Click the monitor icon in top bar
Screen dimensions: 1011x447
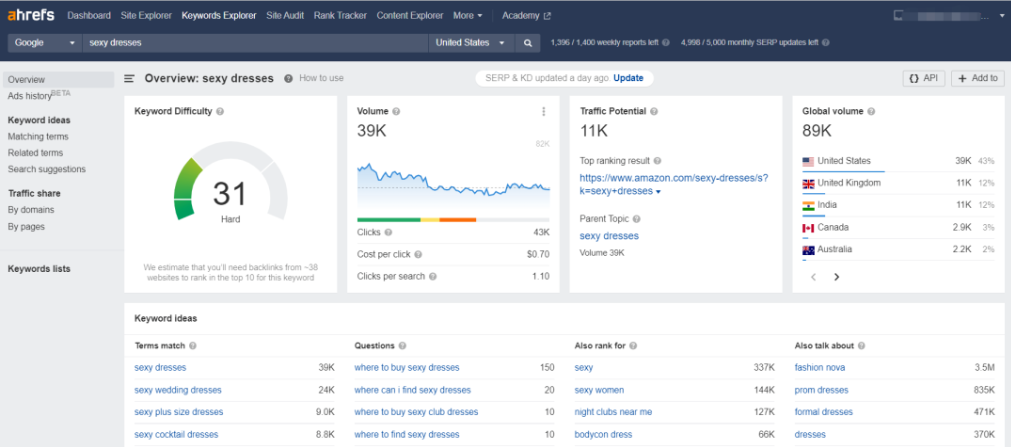[x=898, y=15]
